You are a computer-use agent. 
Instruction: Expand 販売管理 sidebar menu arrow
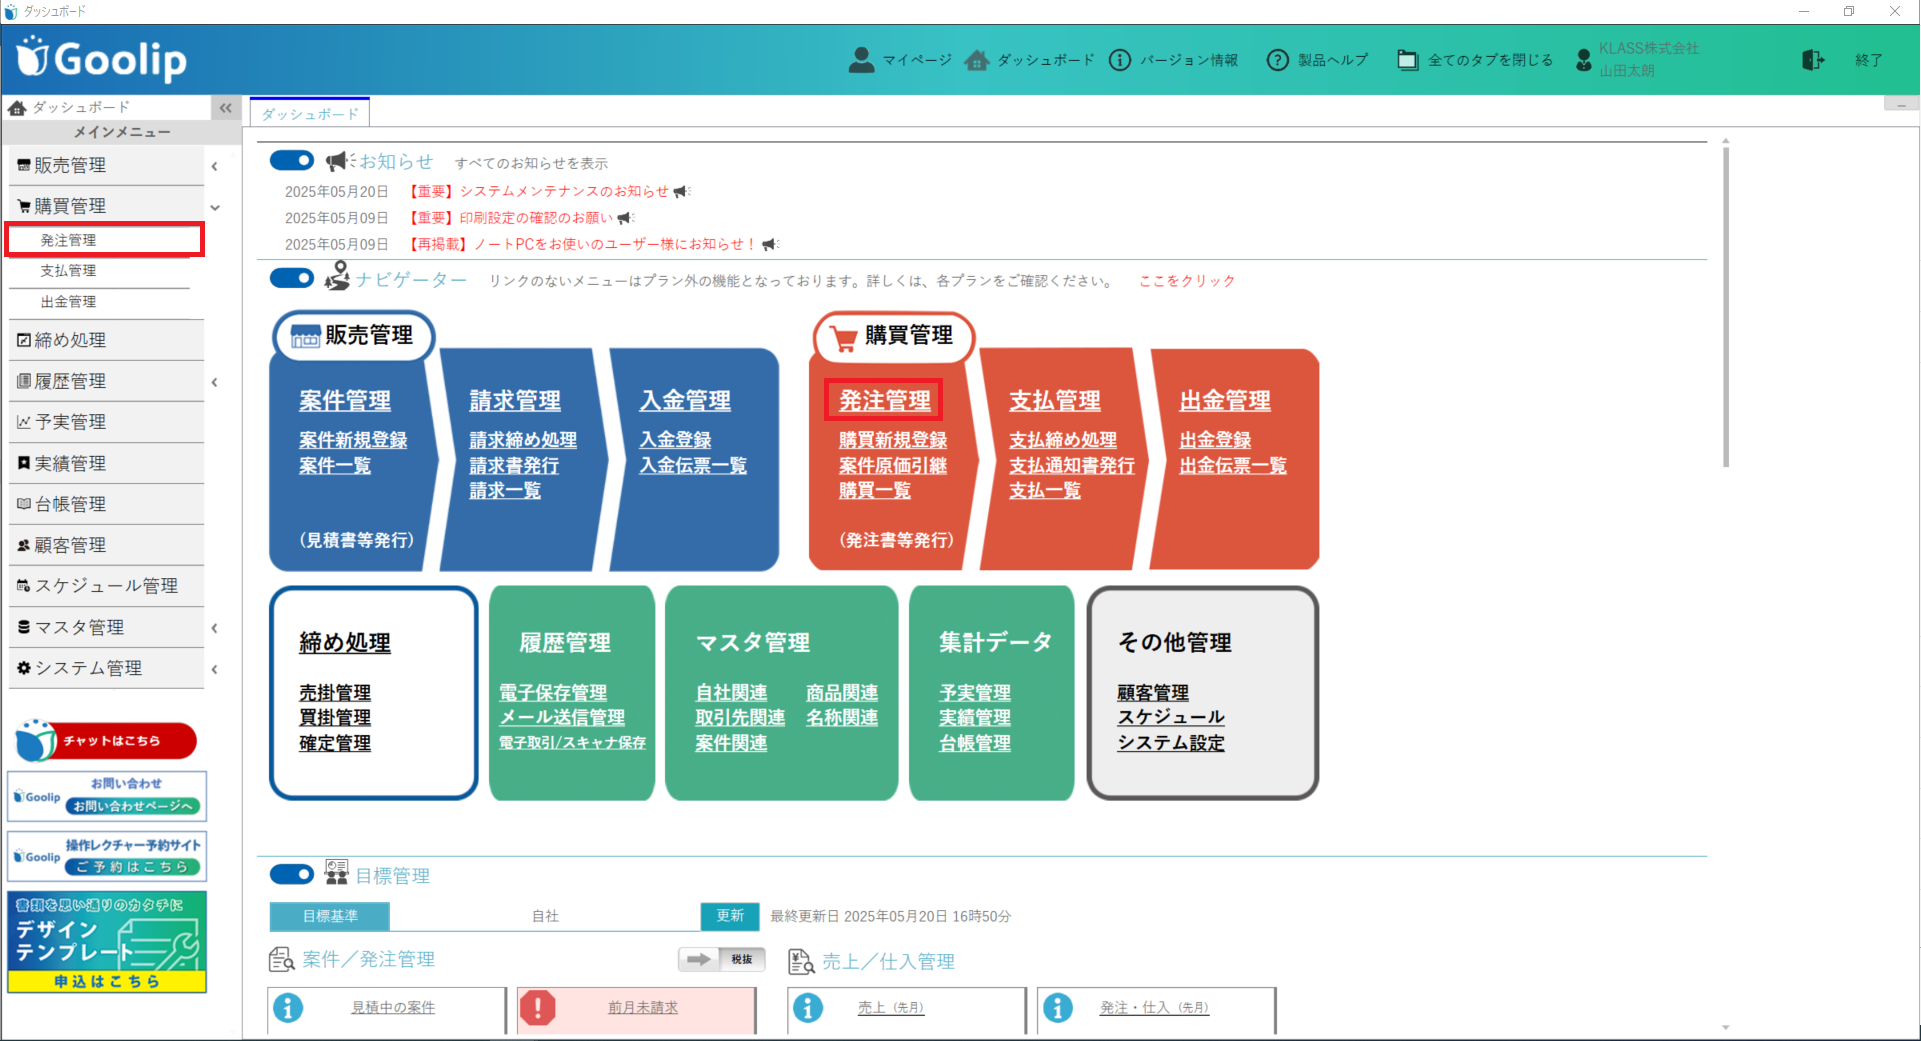pyautogui.click(x=215, y=166)
